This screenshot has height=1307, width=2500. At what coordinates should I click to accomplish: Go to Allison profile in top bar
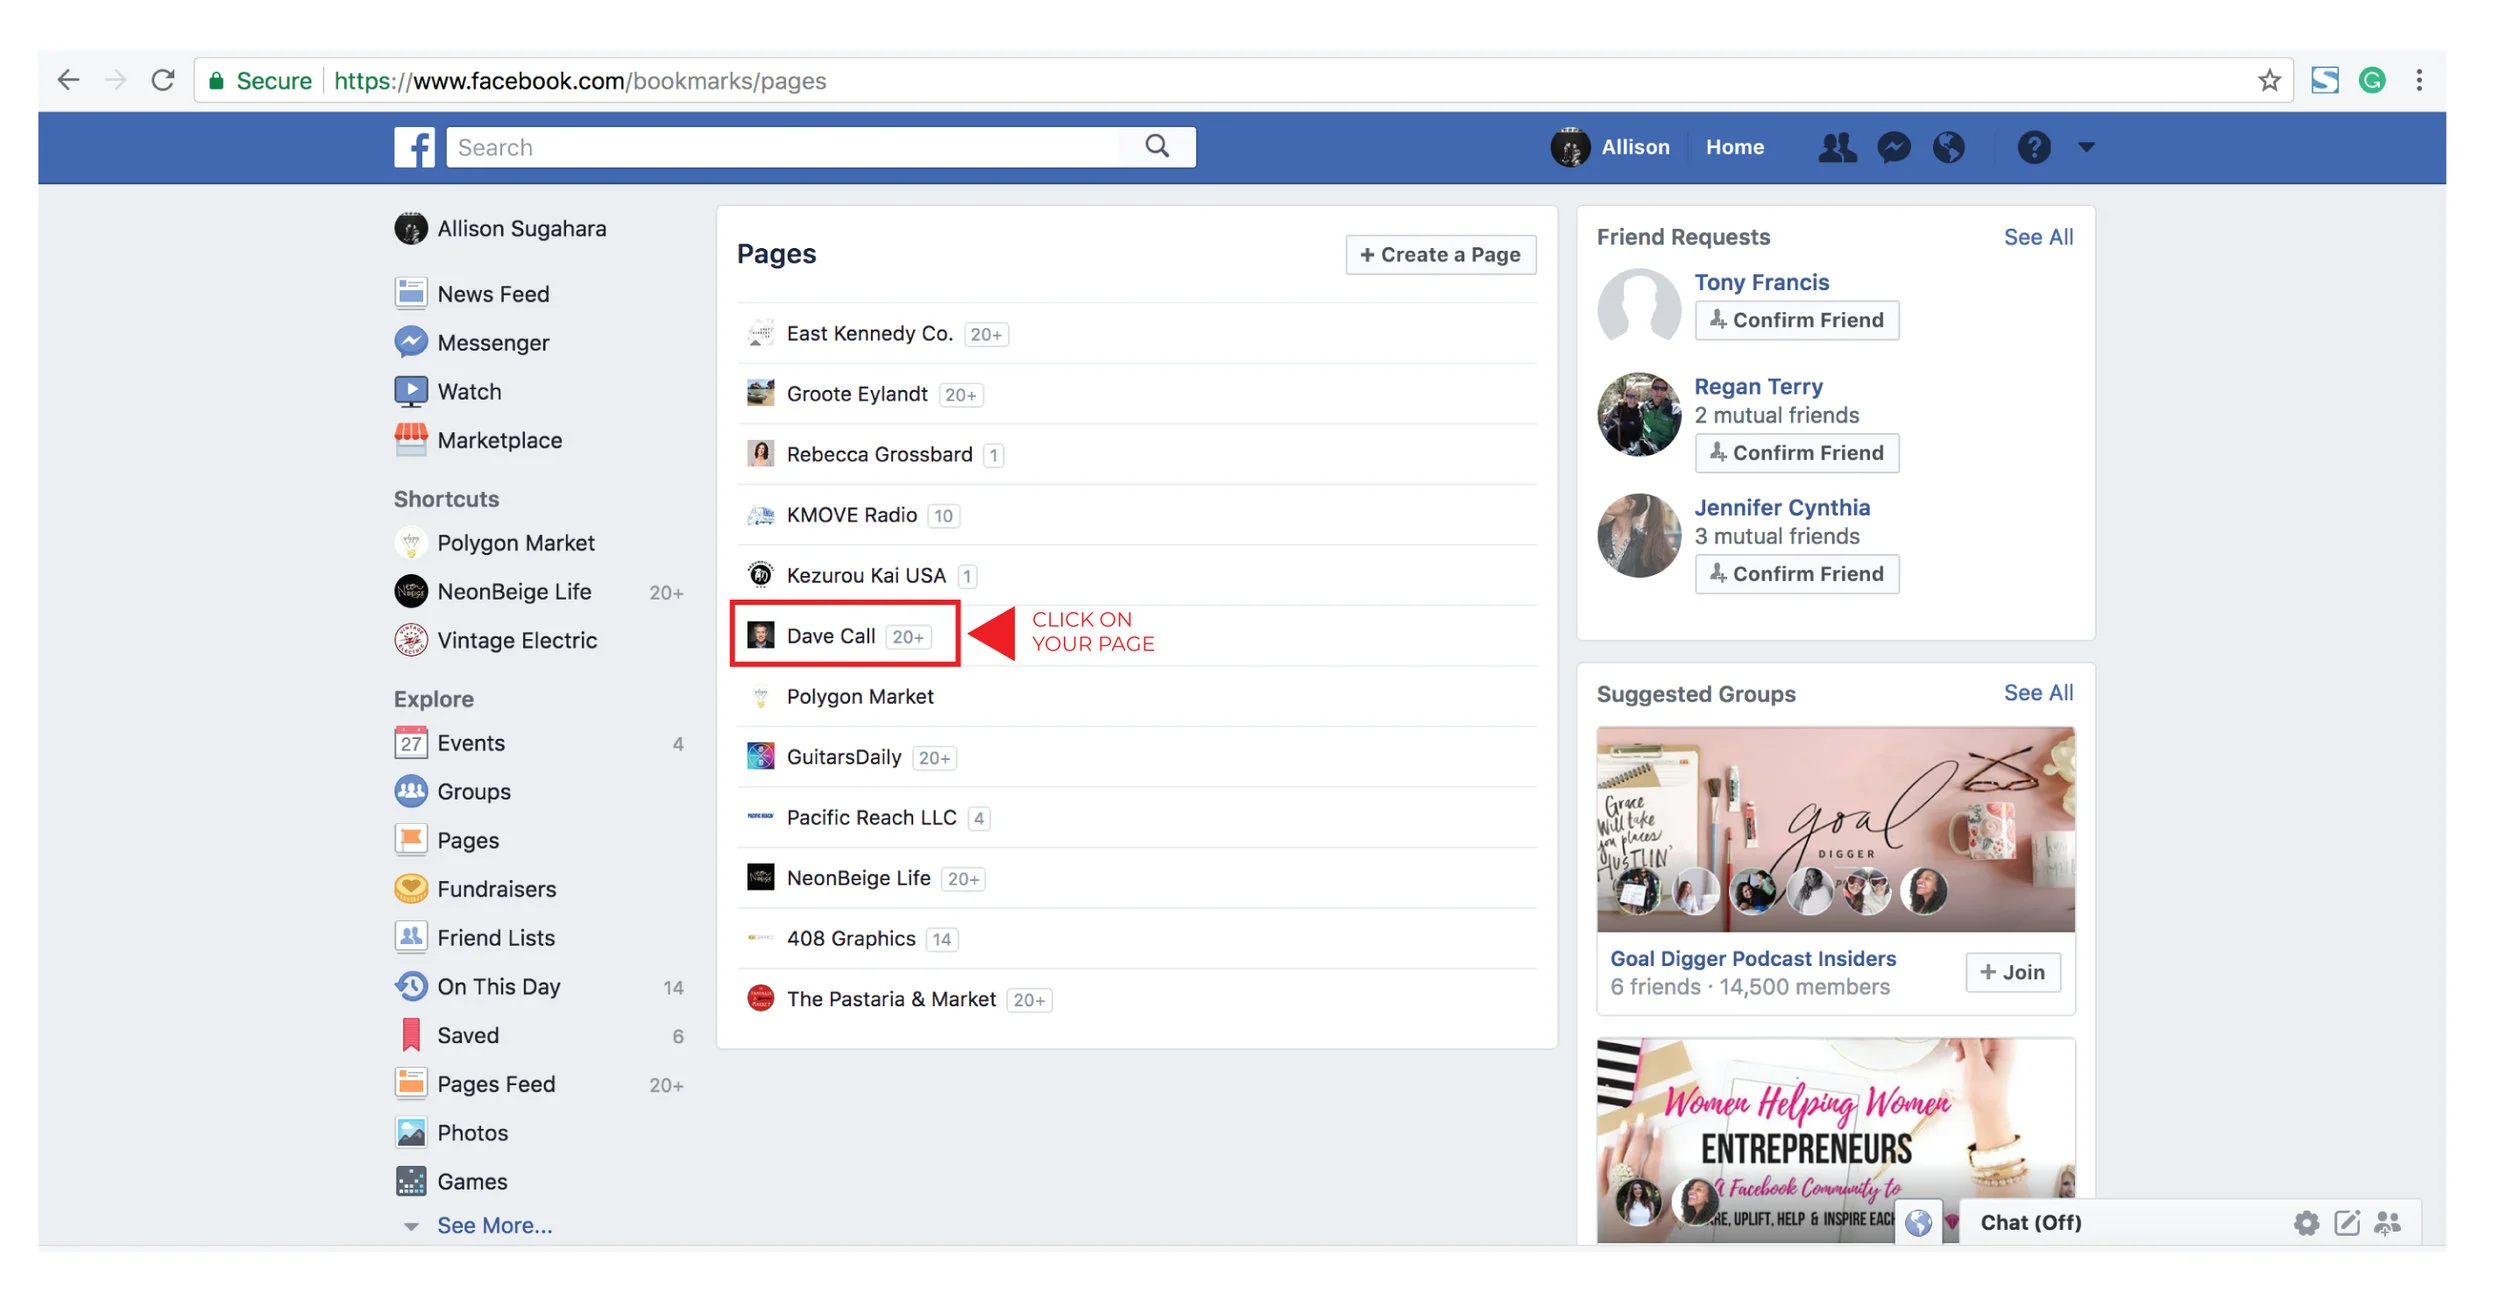[1611, 147]
